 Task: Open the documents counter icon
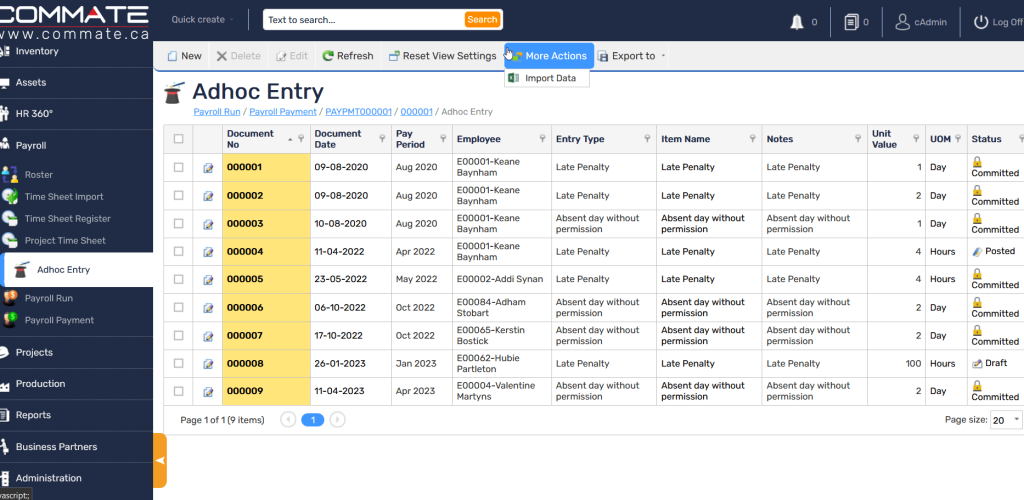click(x=850, y=22)
